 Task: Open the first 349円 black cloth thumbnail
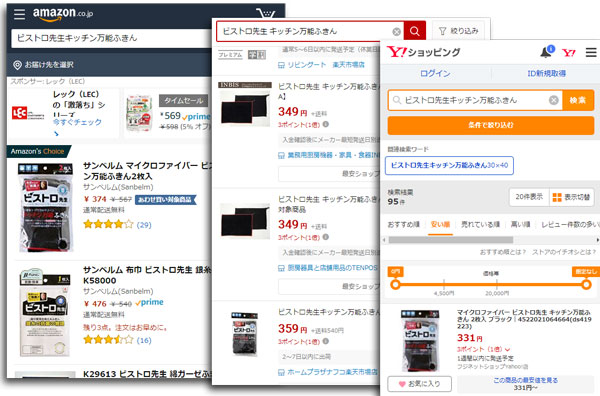245,104
